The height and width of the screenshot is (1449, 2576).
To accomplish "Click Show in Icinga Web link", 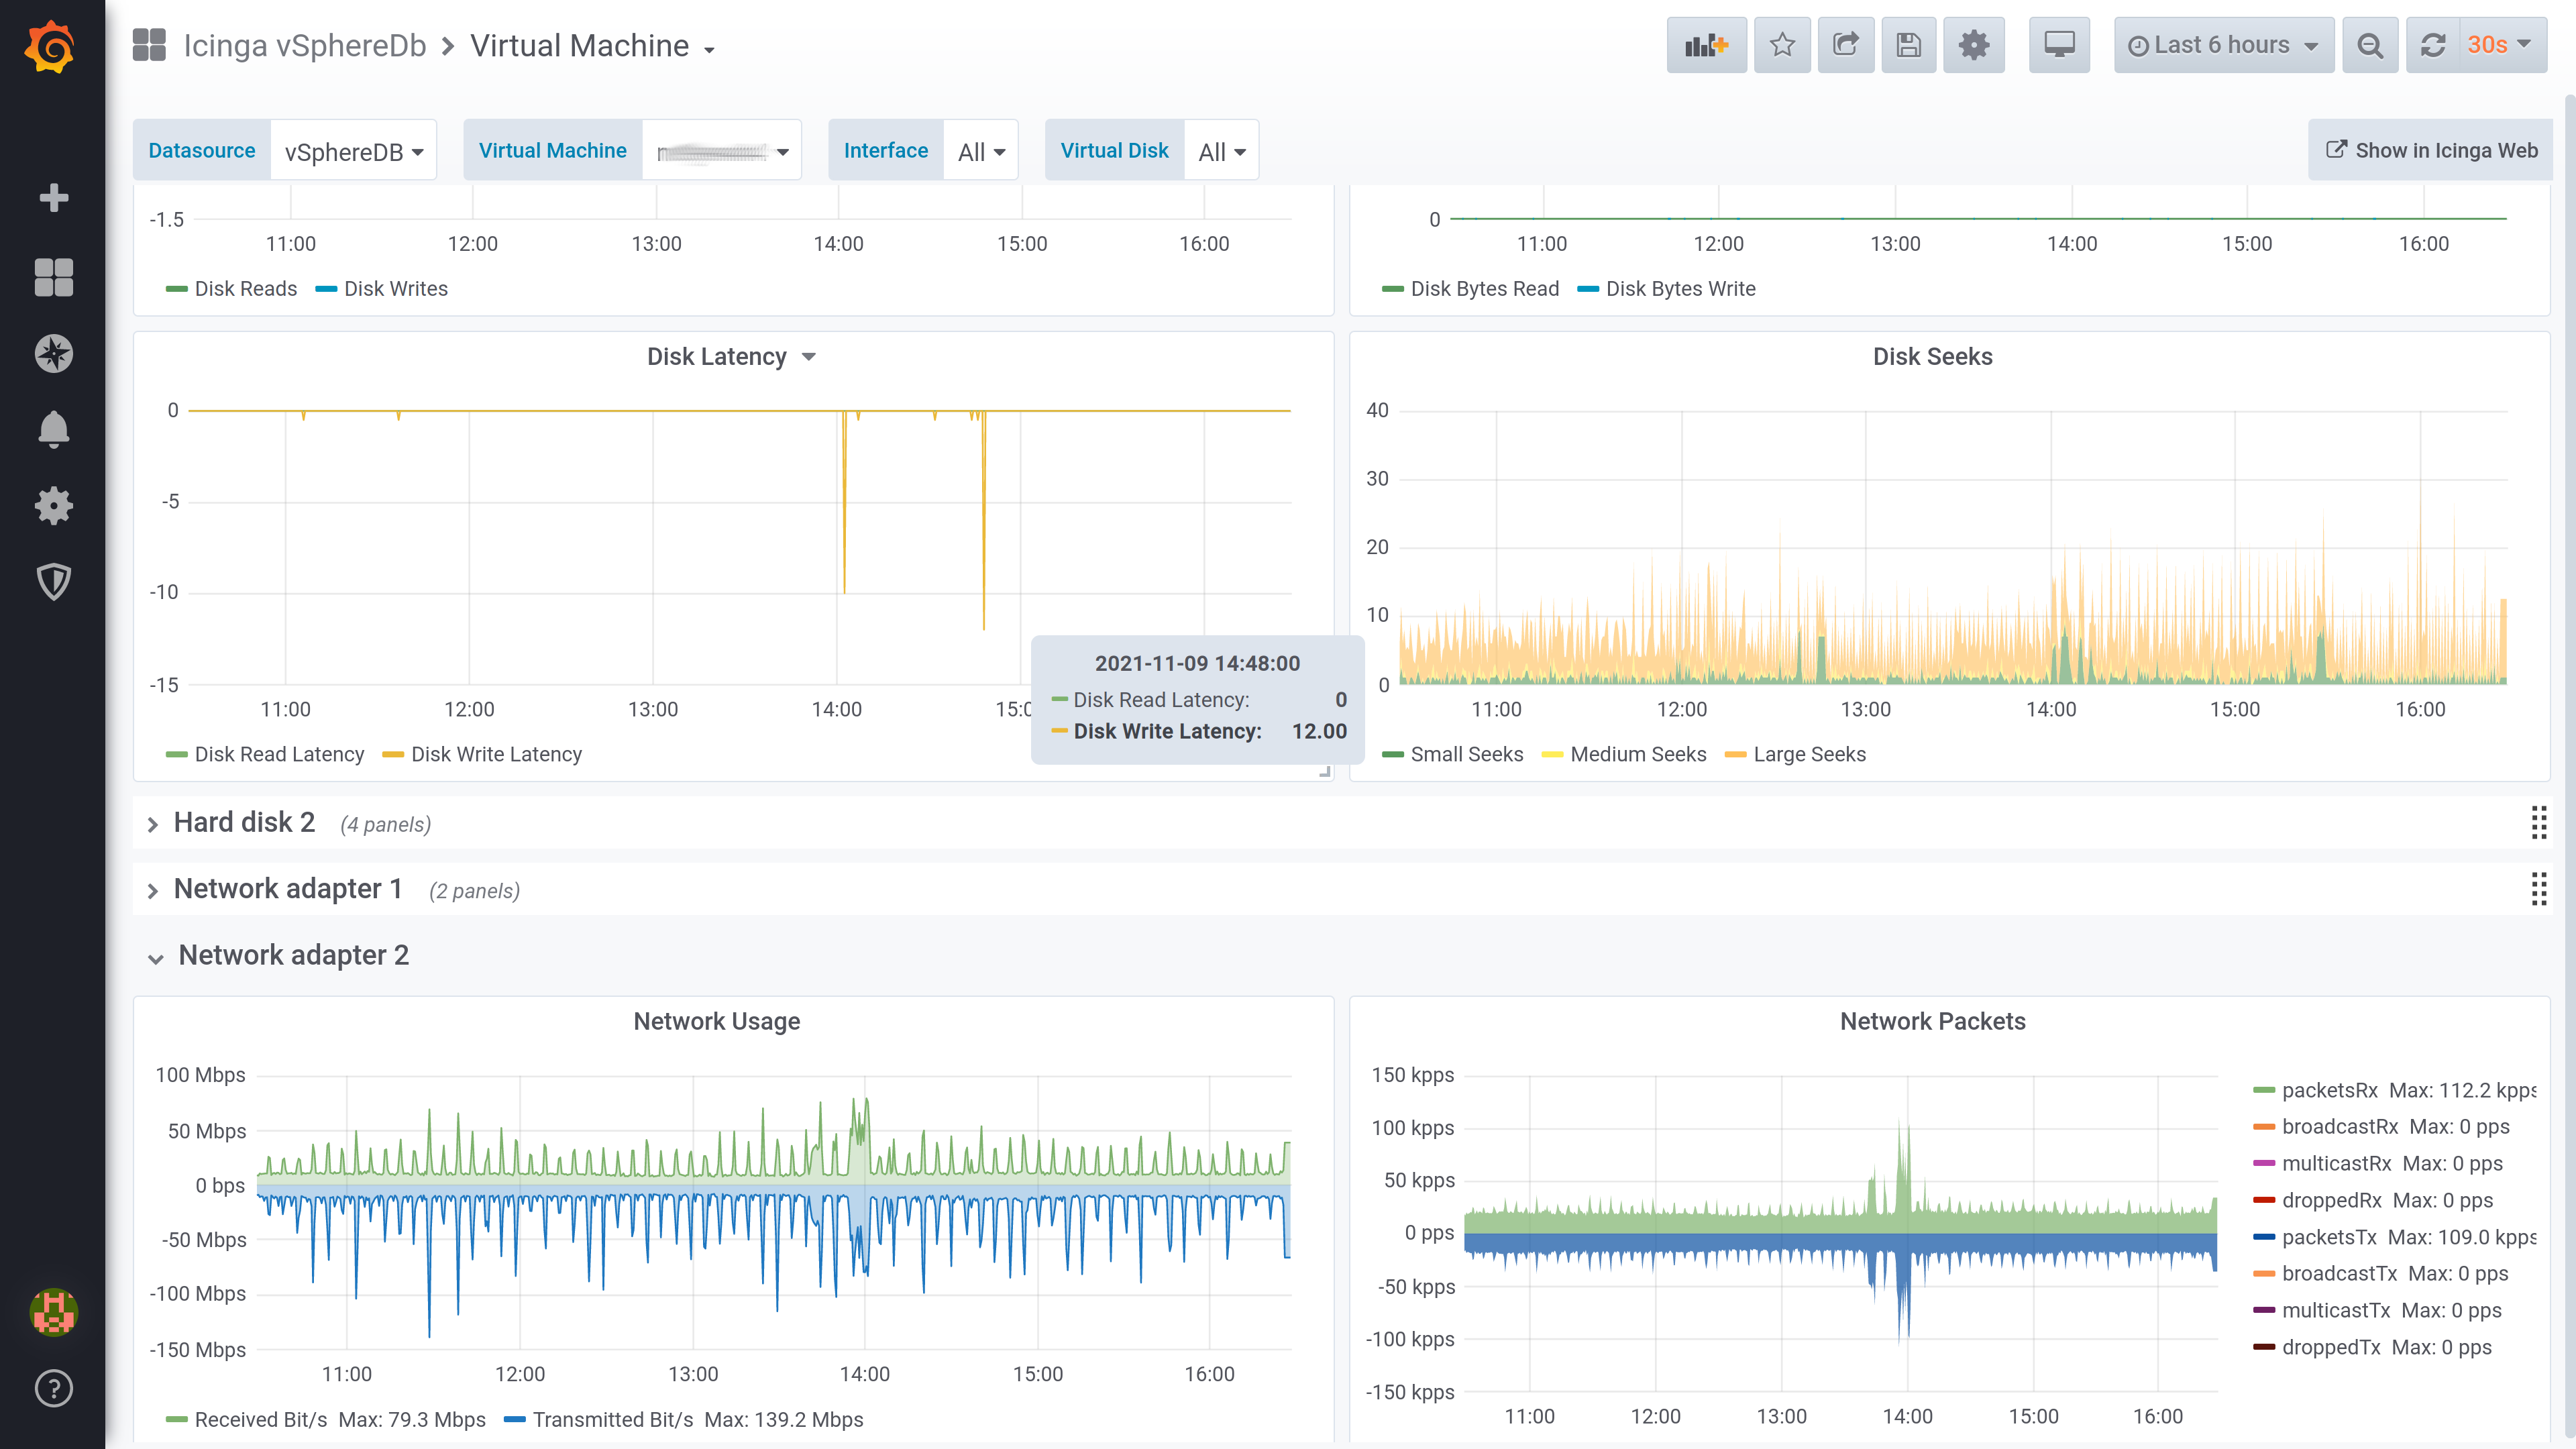I will (x=2432, y=150).
